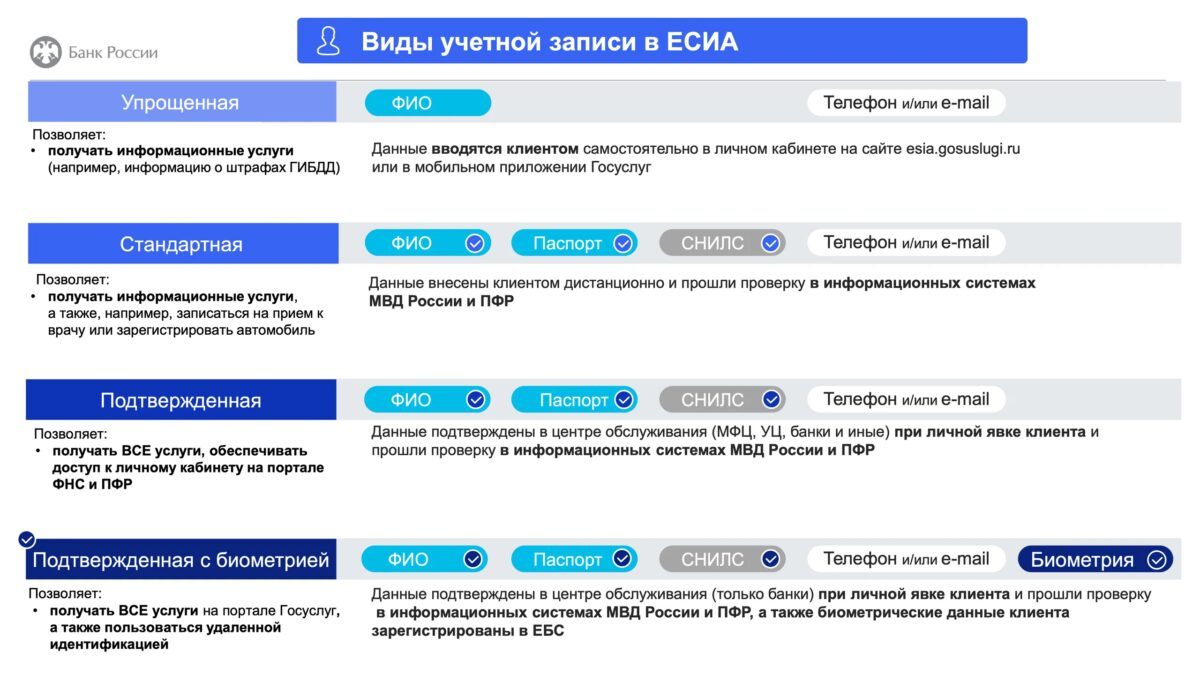
Task: Open the Виды учетной записи в ЕСИА header
Action: coord(662,41)
